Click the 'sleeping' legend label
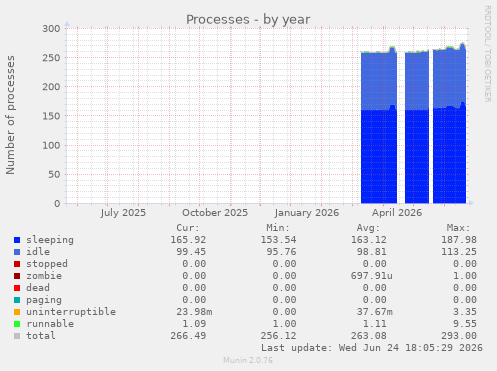 pos(50,240)
